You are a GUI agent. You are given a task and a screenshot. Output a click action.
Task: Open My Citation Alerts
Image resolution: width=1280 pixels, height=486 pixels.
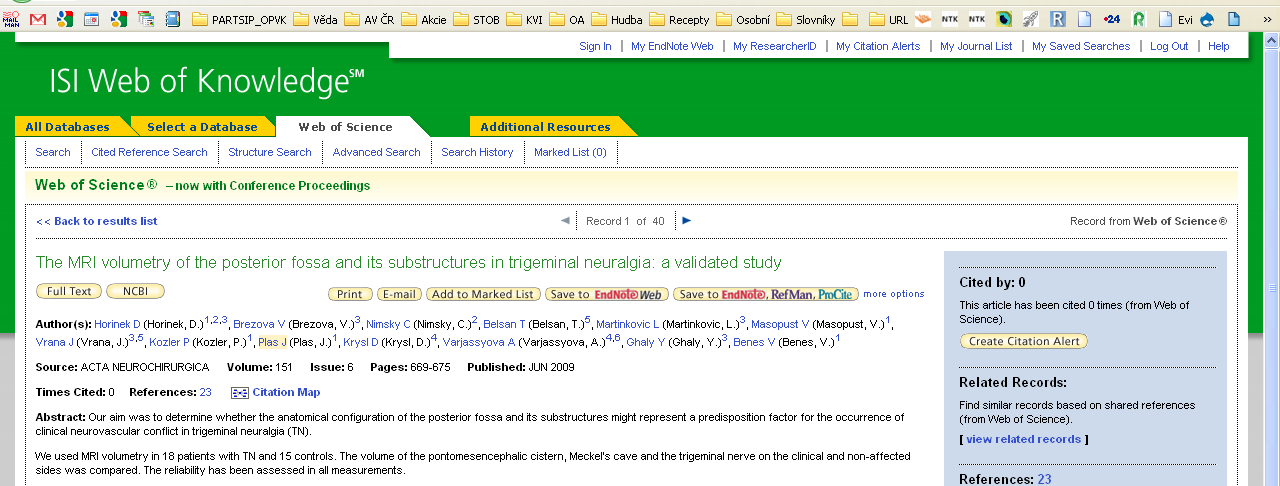pos(878,46)
